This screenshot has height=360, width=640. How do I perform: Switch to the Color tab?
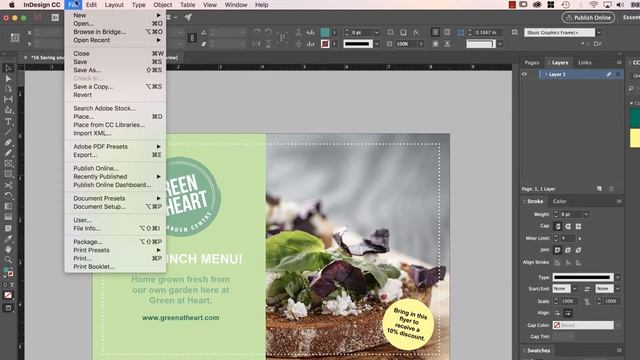coord(559,201)
